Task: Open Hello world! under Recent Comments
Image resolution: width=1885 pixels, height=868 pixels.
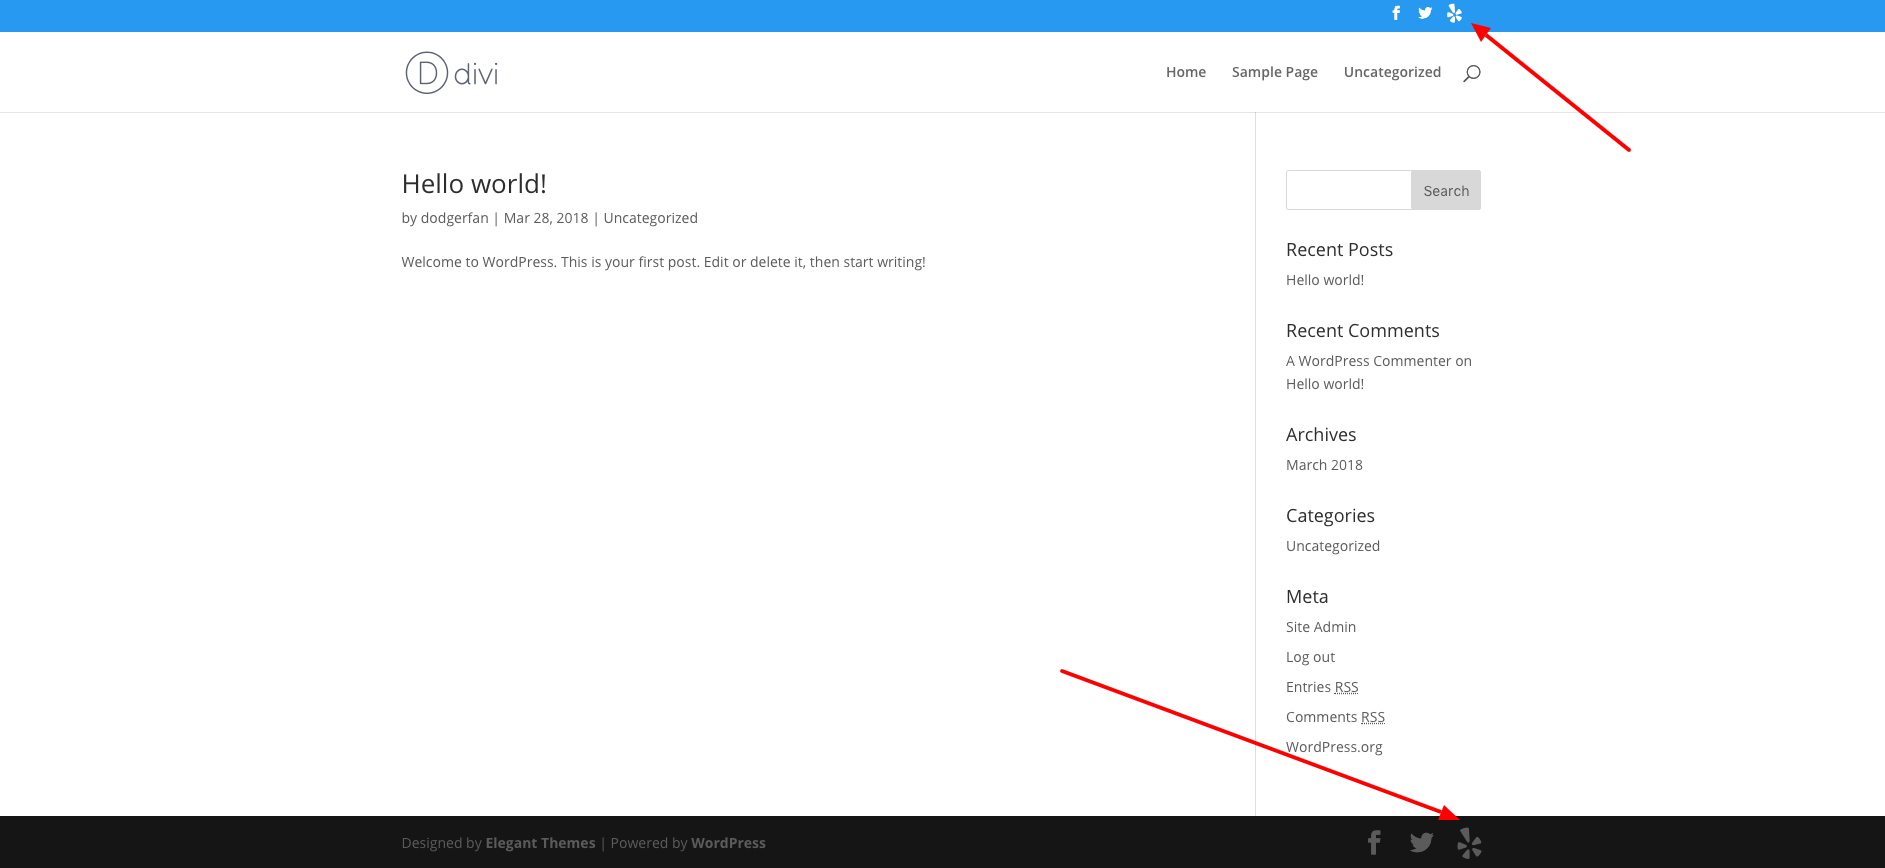Action: pyautogui.click(x=1325, y=384)
